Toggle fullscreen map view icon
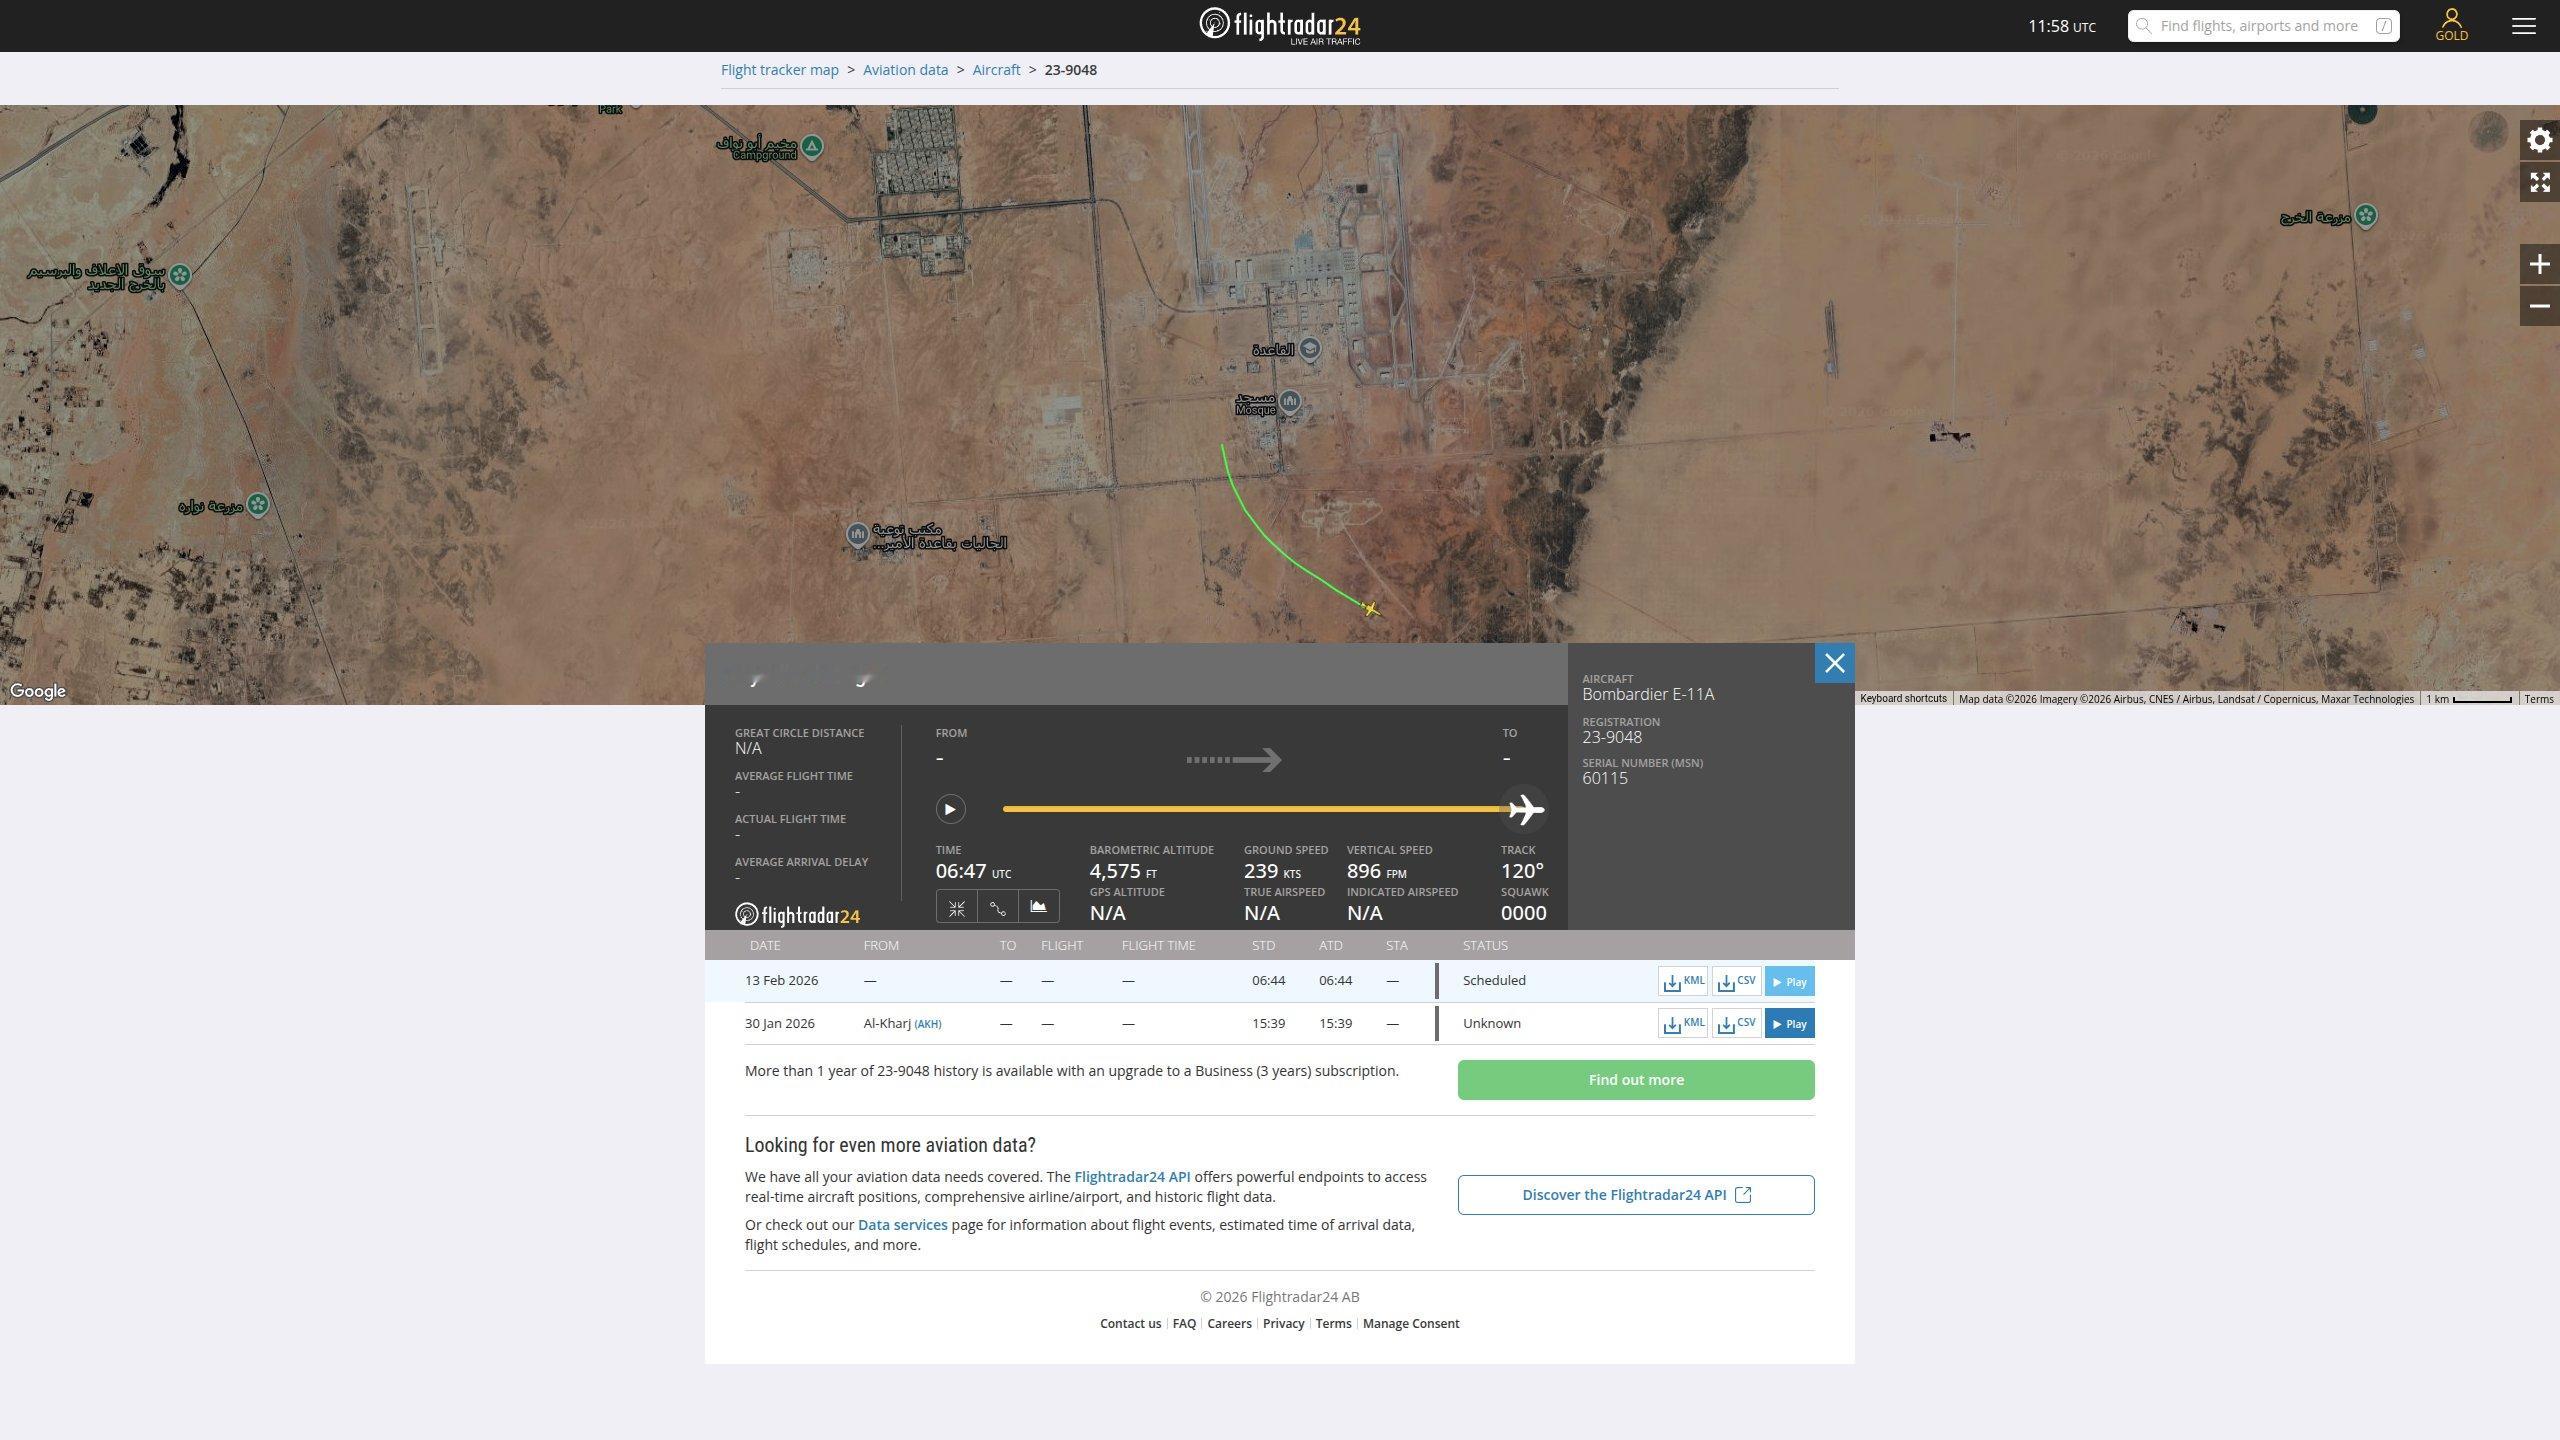This screenshot has width=2560, height=1440. (x=2539, y=182)
